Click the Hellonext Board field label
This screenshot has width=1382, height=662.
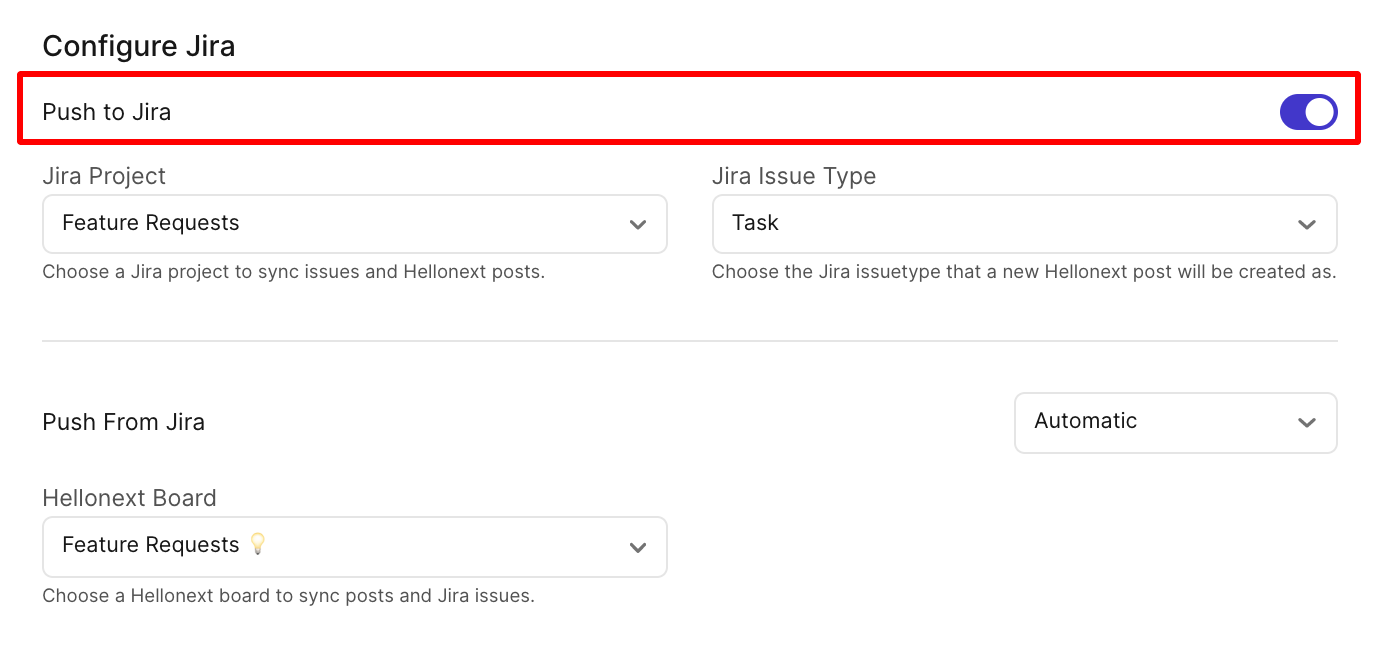point(129,498)
